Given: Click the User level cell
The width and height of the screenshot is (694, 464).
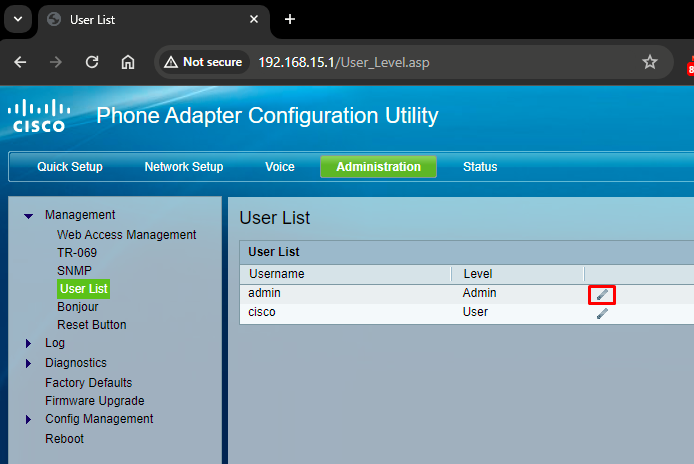Looking at the screenshot, I should pyautogui.click(x=475, y=312).
